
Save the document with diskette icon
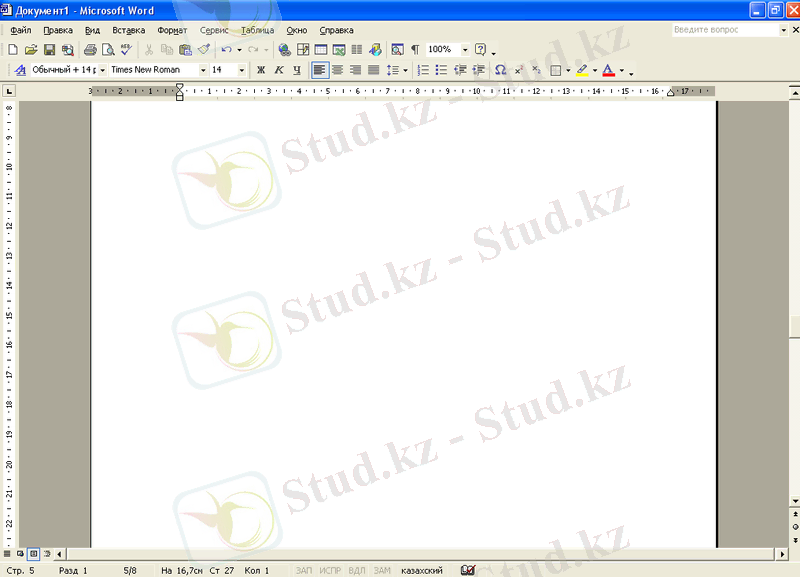[49, 49]
